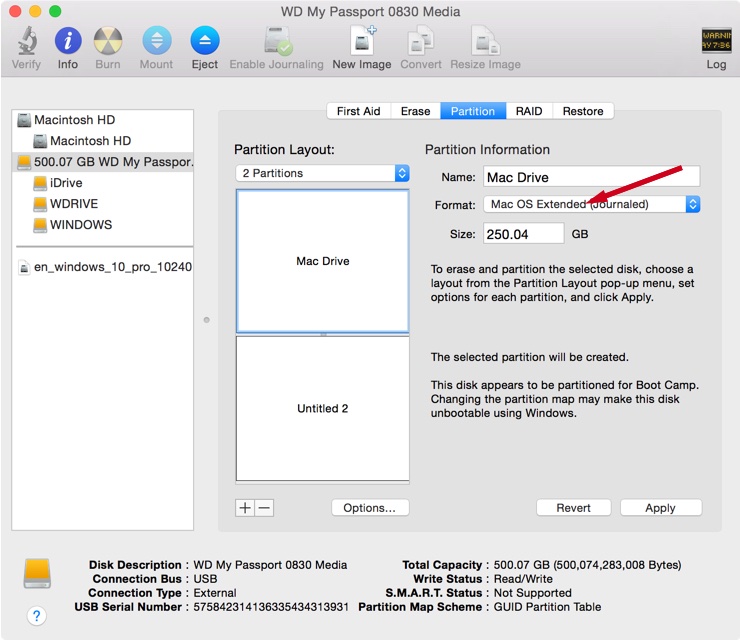
Task: Click the partition Name field
Action: [592, 177]
